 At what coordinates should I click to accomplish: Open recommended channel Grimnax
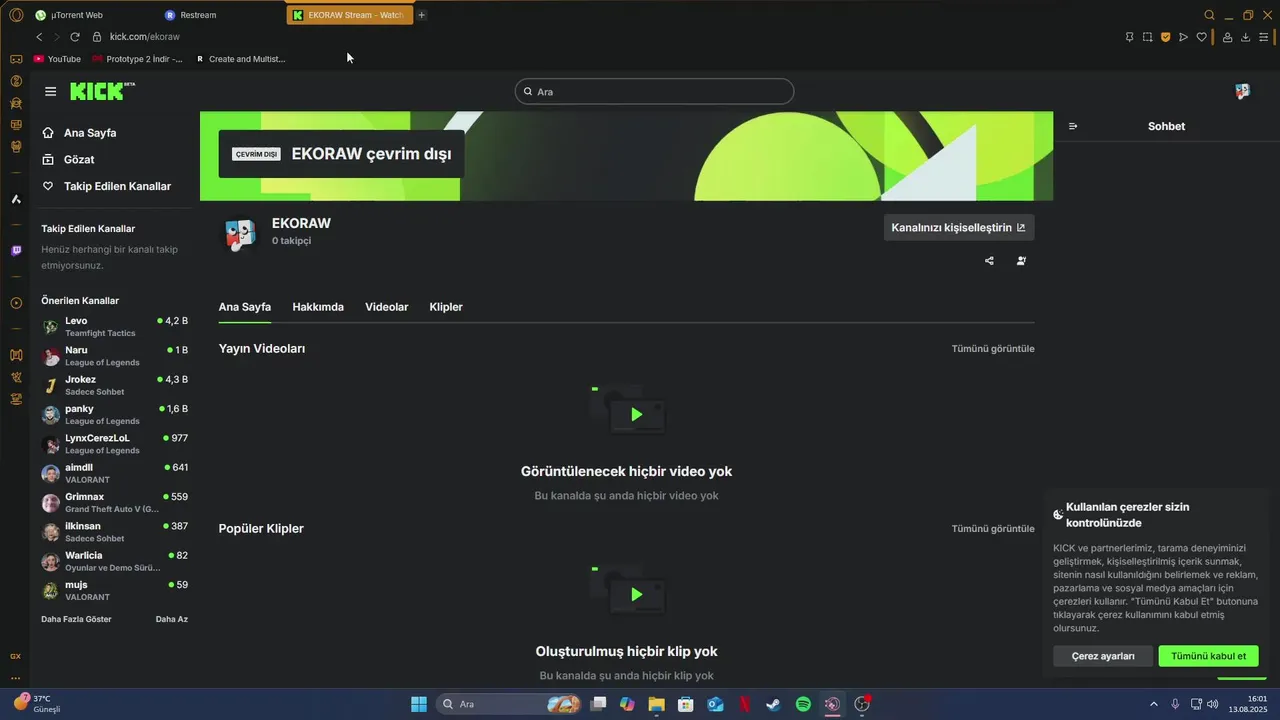114,502
